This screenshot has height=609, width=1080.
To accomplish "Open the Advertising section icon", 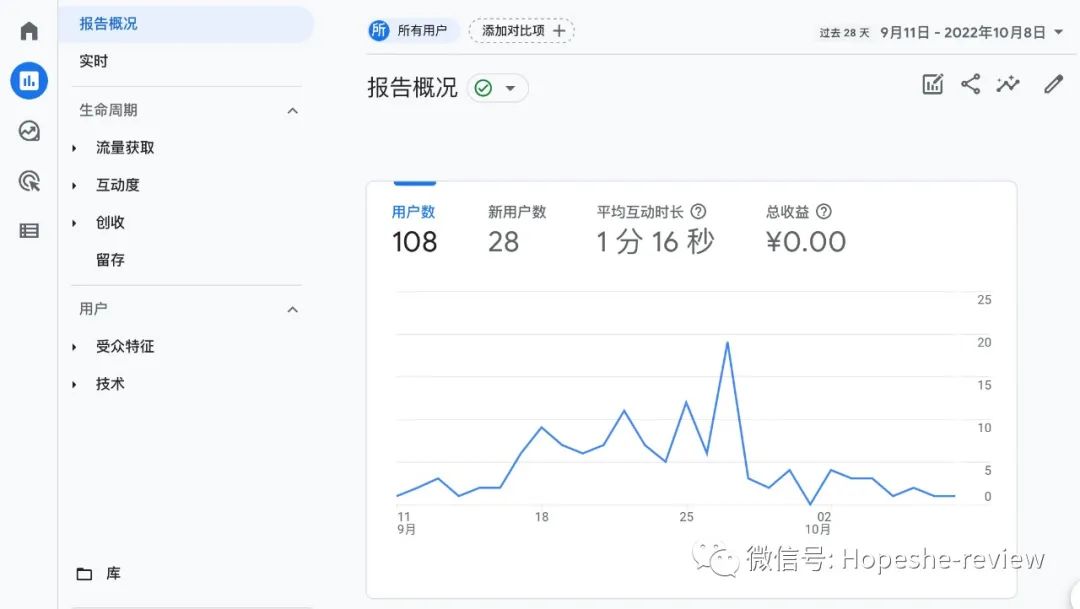I will click(28, 180).
